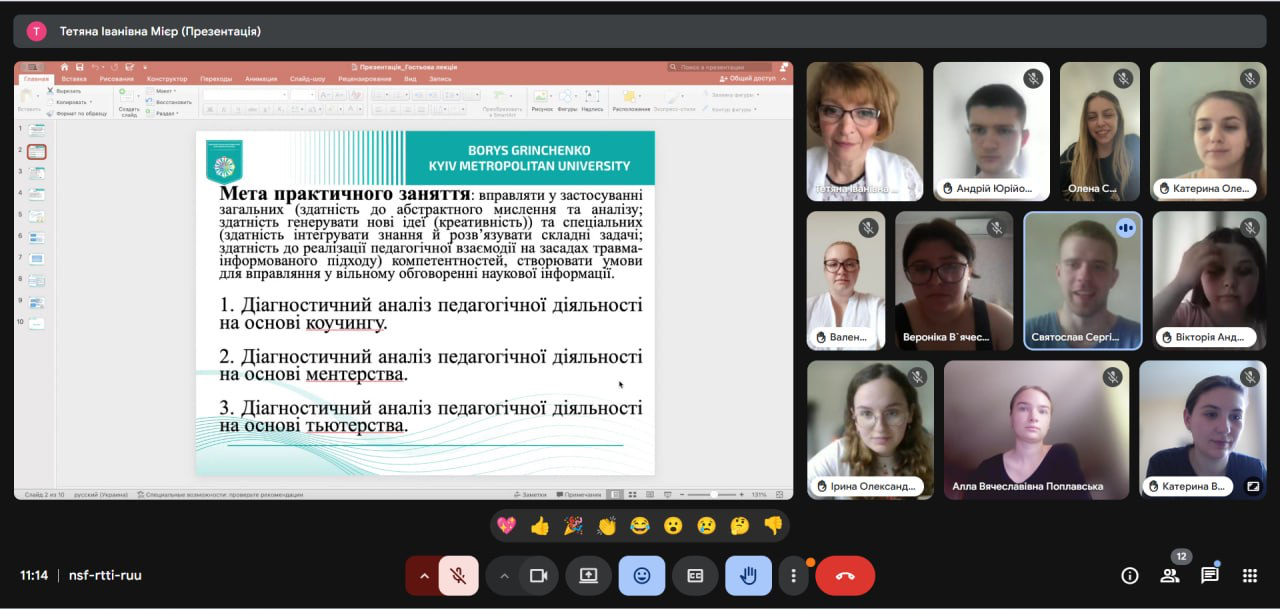This screenshot has width=1280, height=609.
Task: Open the activities grid icon
Action: pos(1249,575)
